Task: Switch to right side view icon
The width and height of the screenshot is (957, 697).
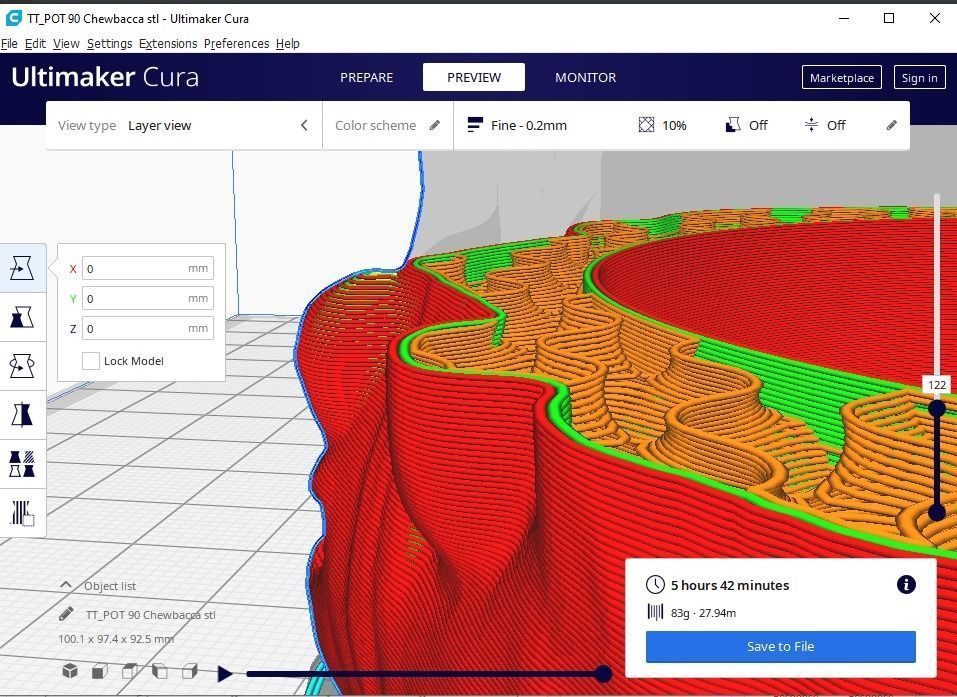Action: point(190,671)
